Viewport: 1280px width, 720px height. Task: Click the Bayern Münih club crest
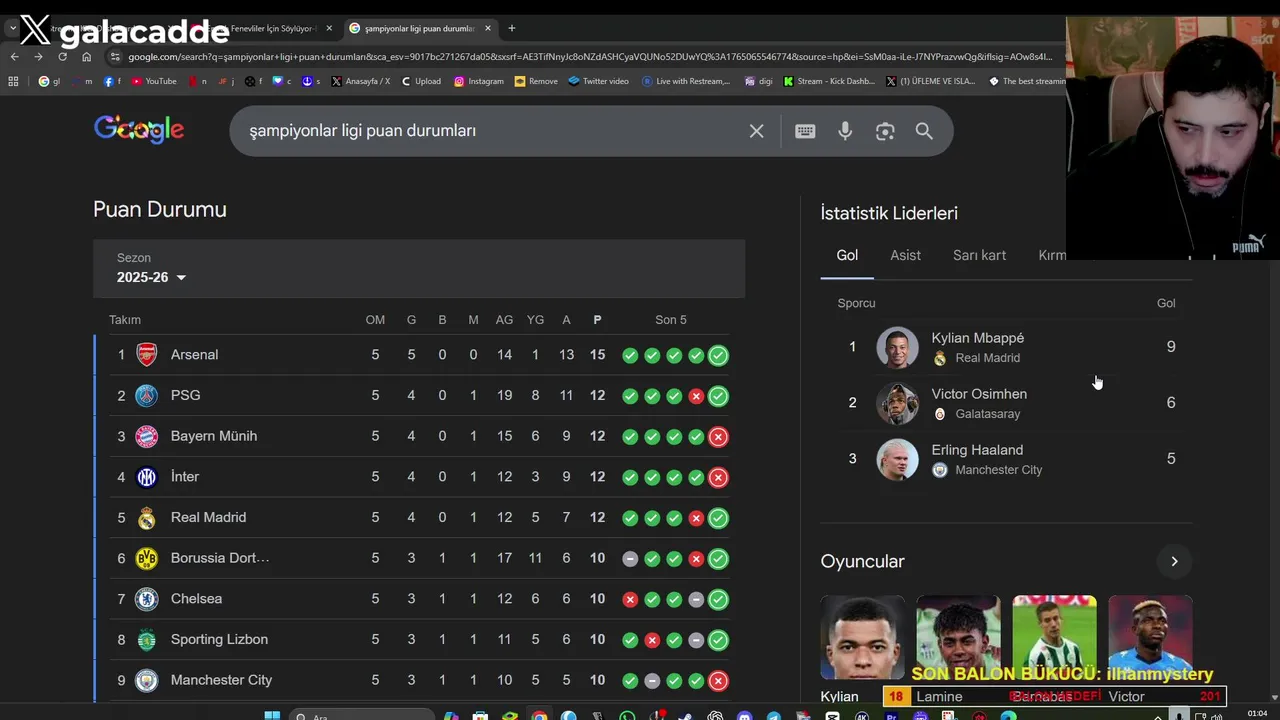pos(147,436)
